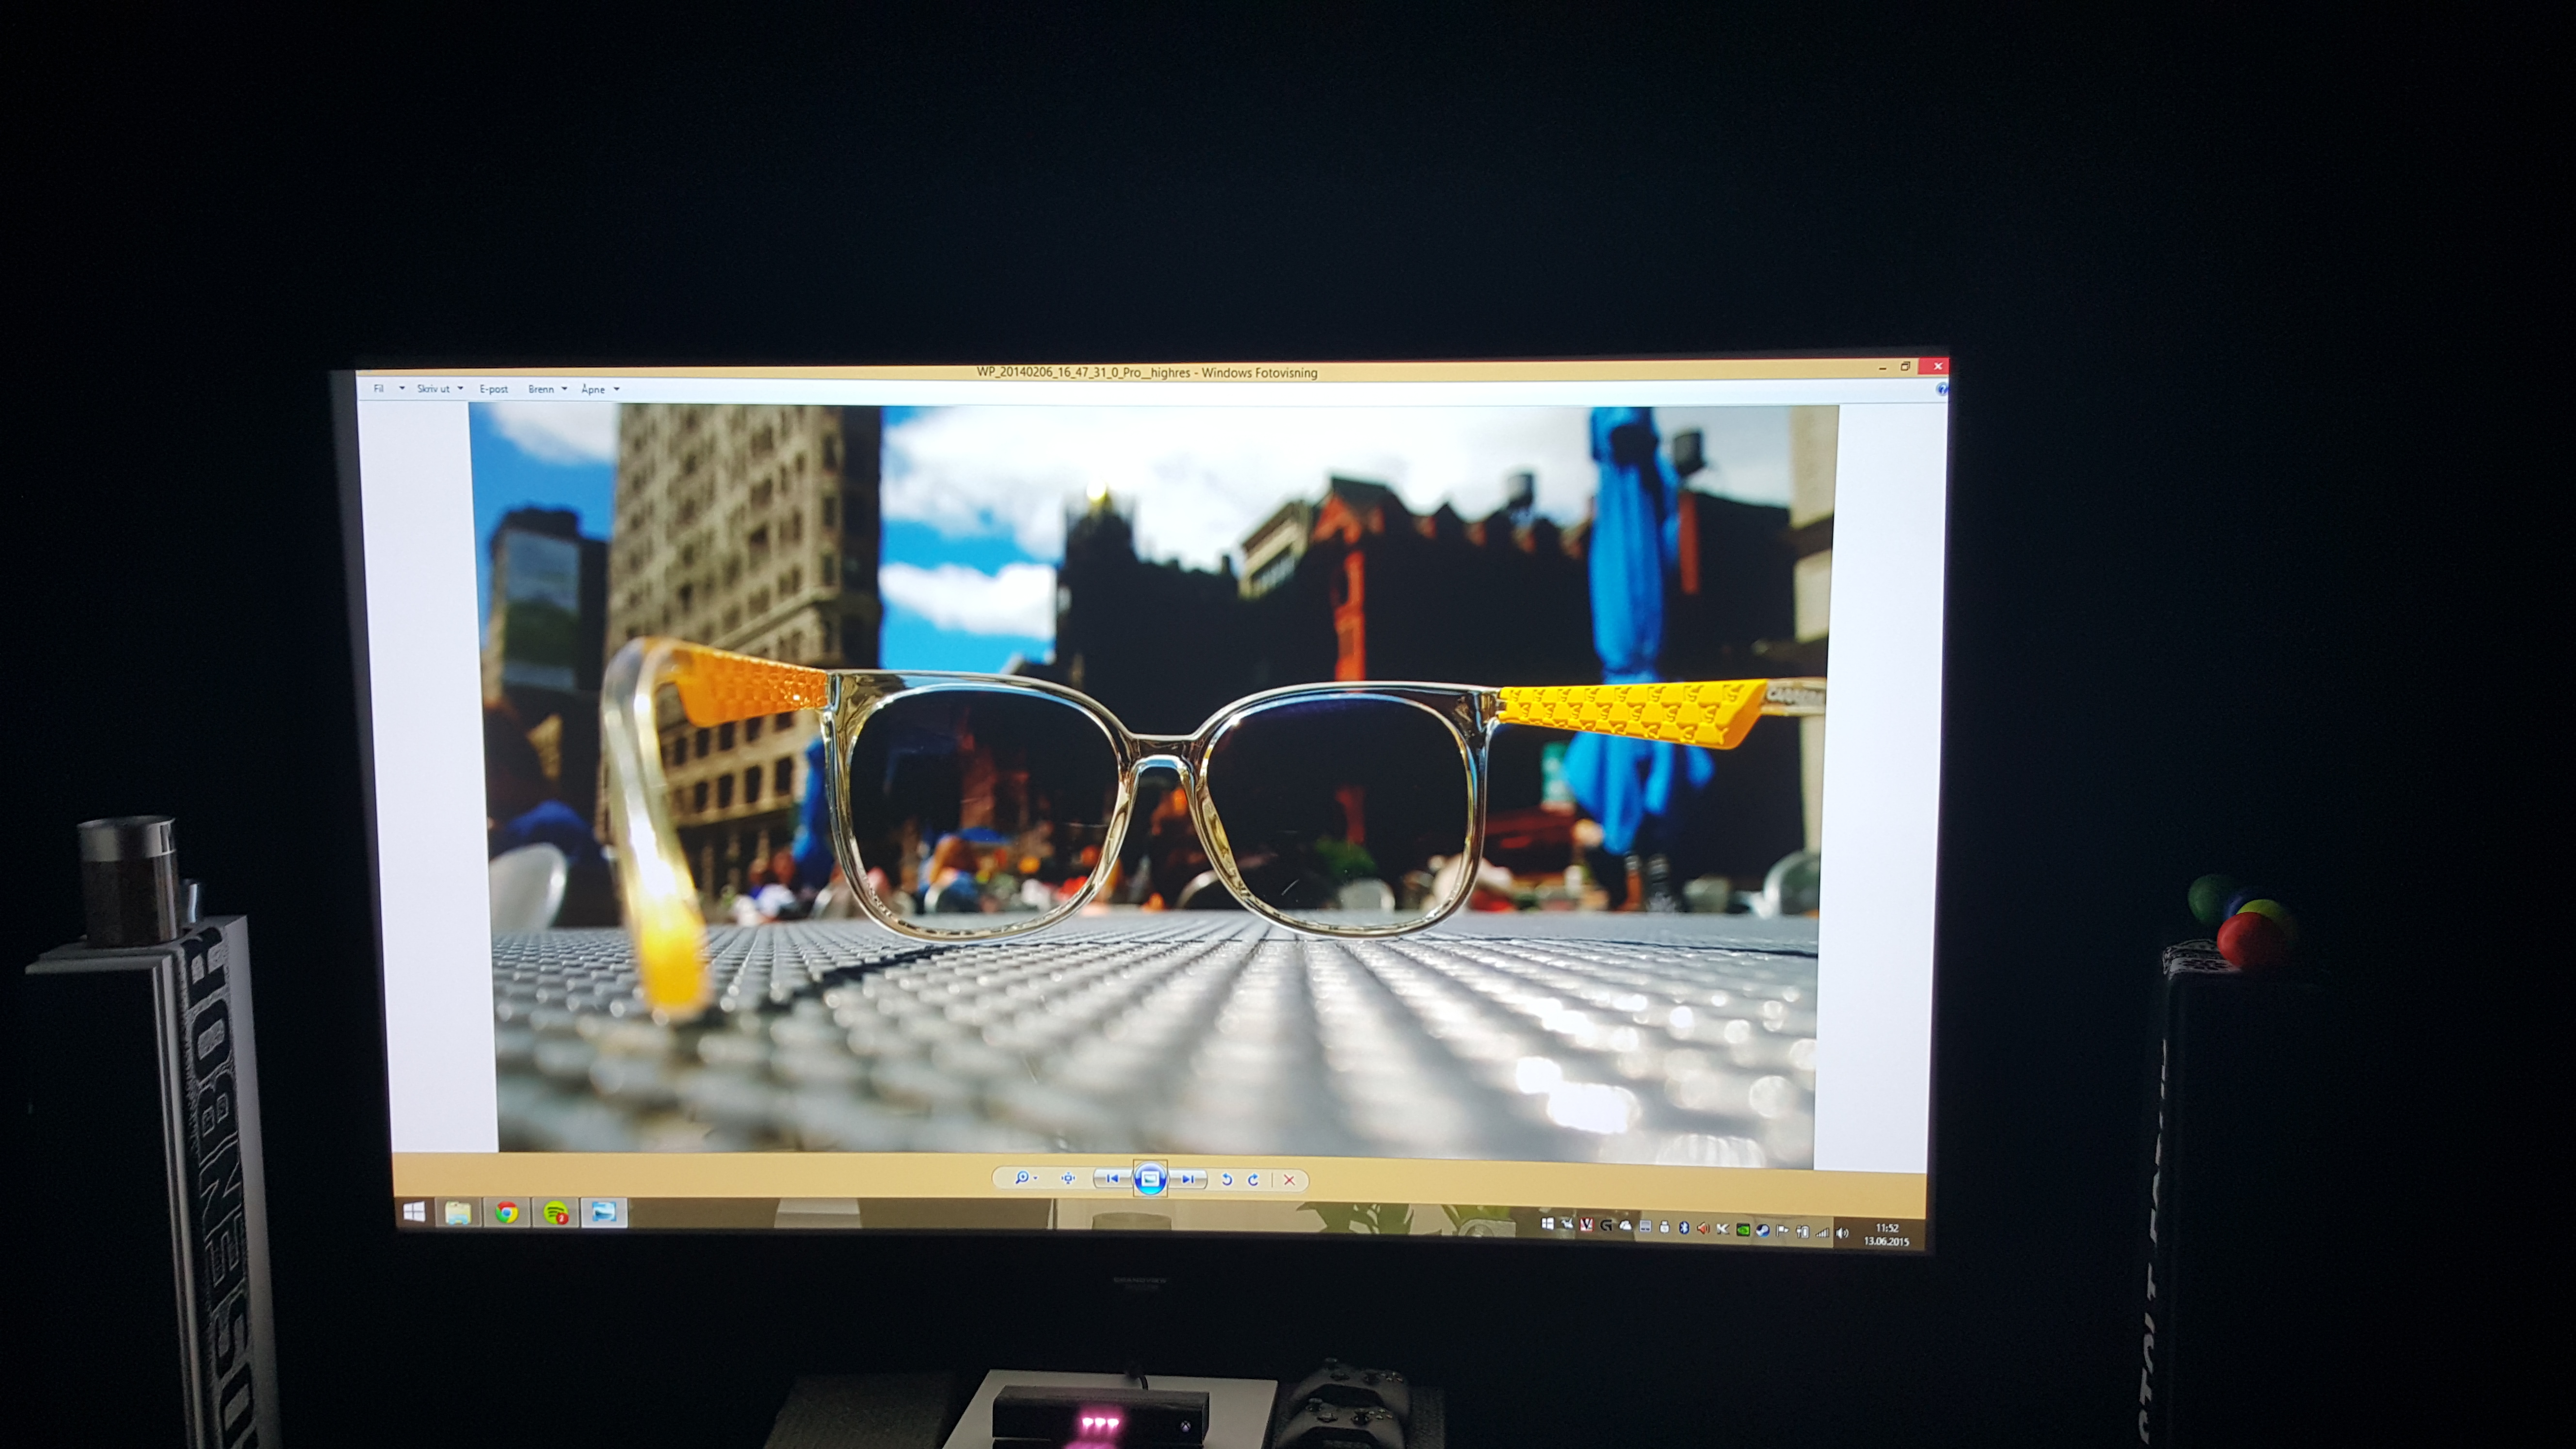This screenshot has height=1449, width=2576.
Task: Expand the Fil dropdown arrow
Action: tap(402, 388)
